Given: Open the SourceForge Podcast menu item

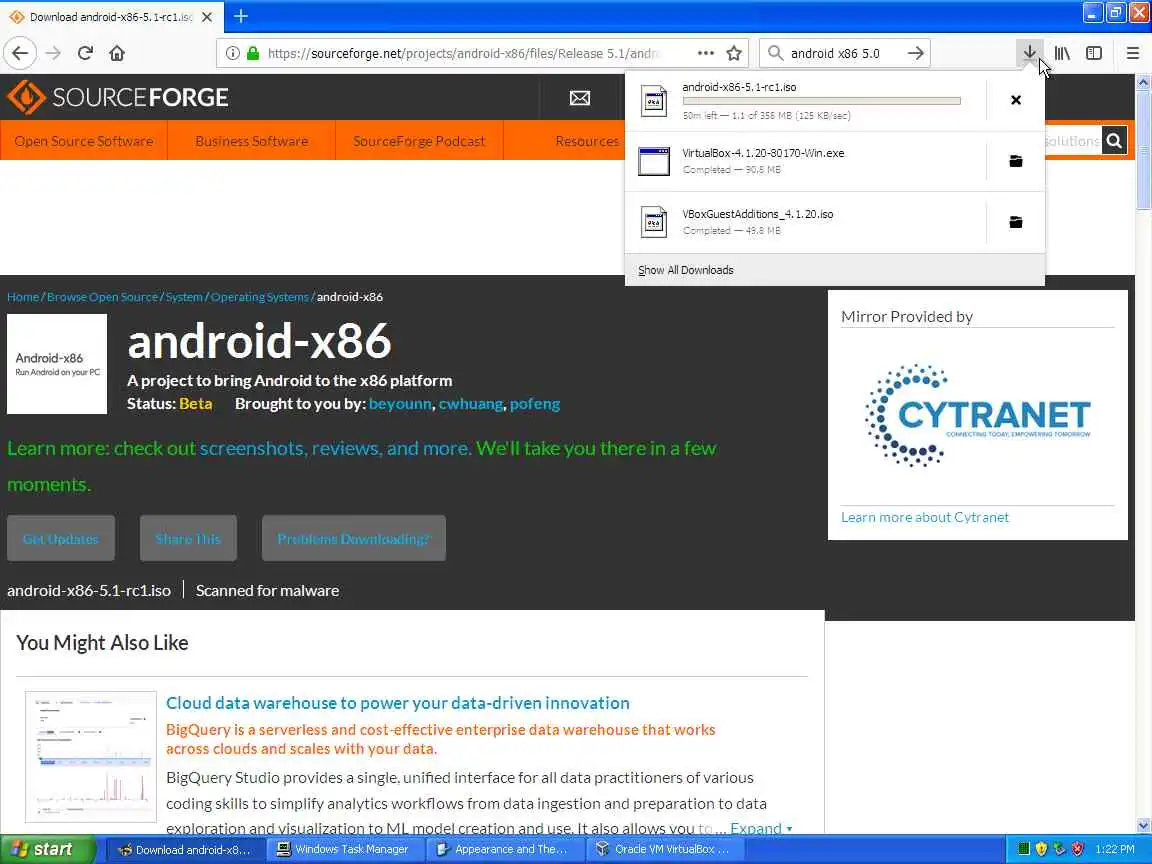Looking at the screenshot, I should tap(419, 140).
